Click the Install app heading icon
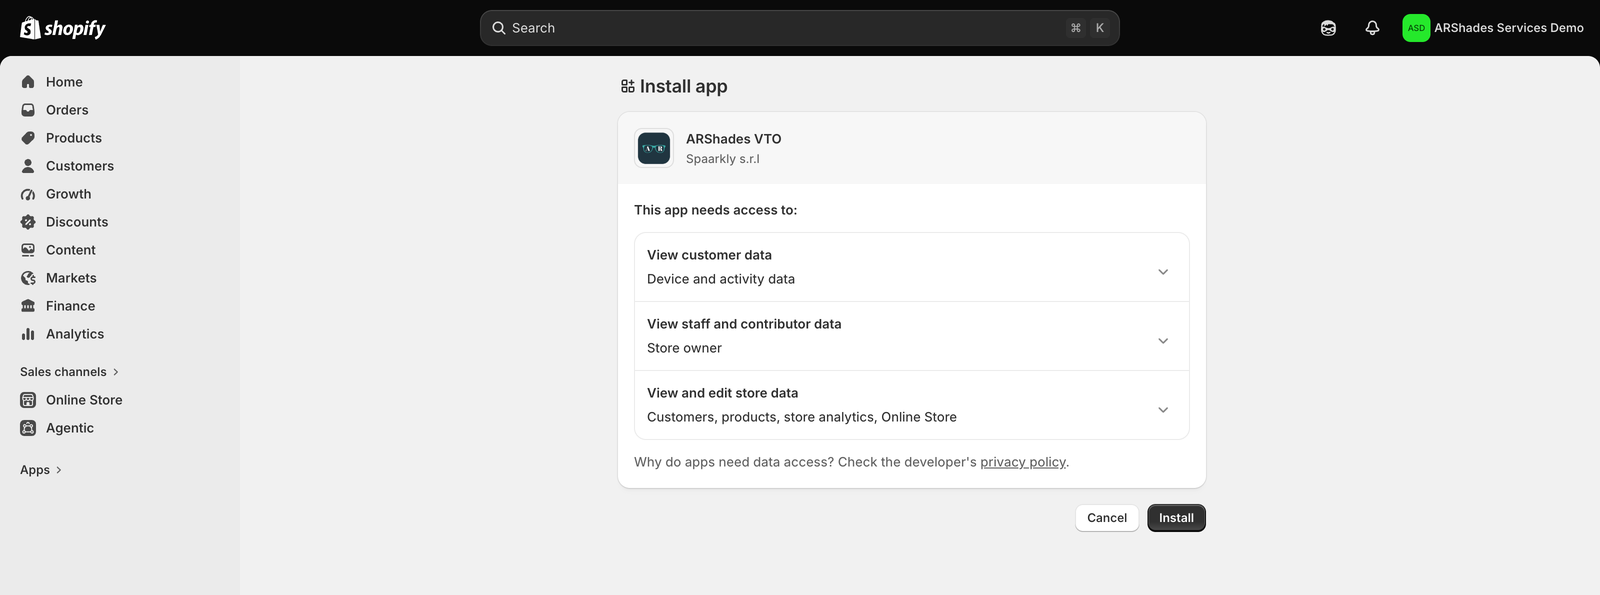Viewport: 1600px width, 595px height. coord(627,87)
